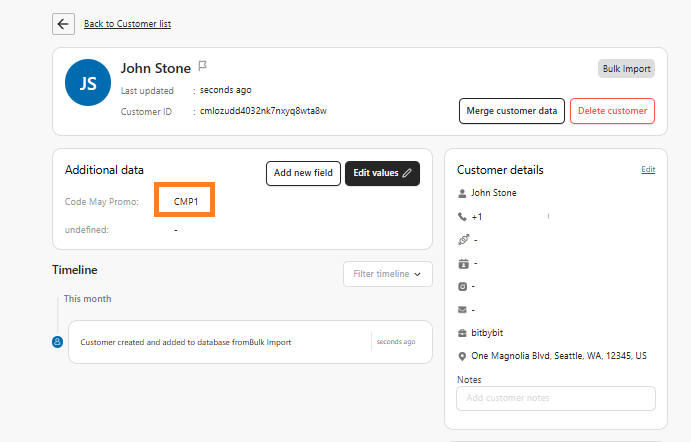The height and width of the screenshot is (442, 691).
Task: Click the Bulk Import tag
Action: (626, 69)
